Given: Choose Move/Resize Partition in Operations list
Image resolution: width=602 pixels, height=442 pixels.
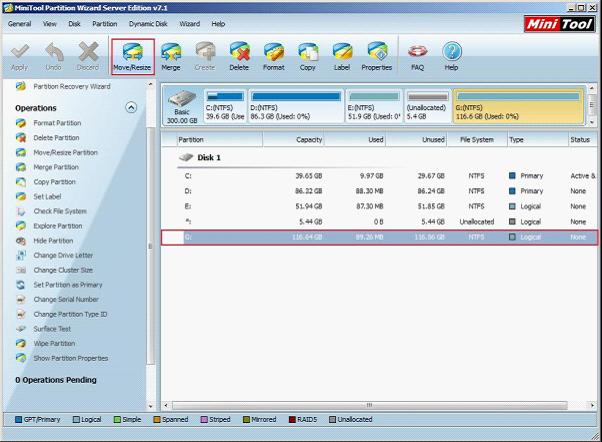Looking at the screenshot, I should pos(65,152).
